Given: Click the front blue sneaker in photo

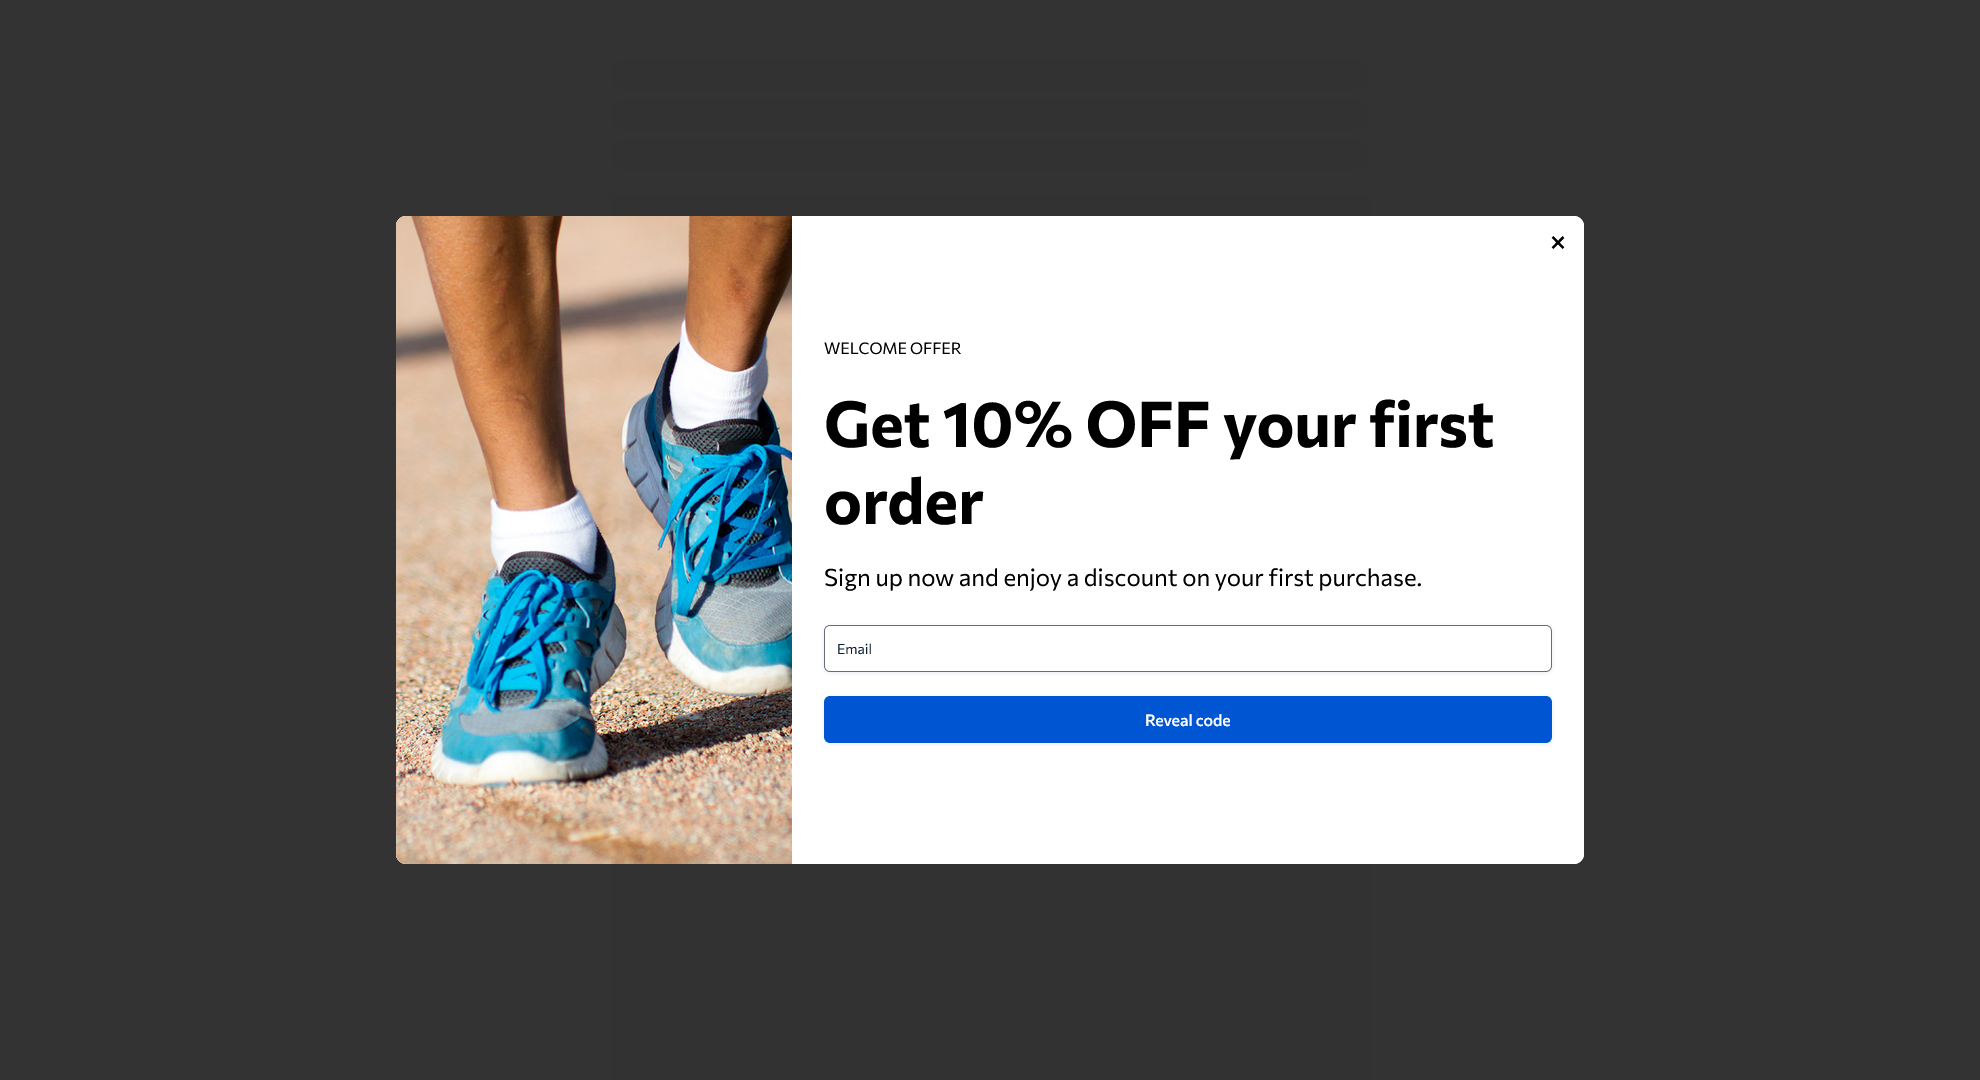Looking at the screenshot, I should coord(525,670).
